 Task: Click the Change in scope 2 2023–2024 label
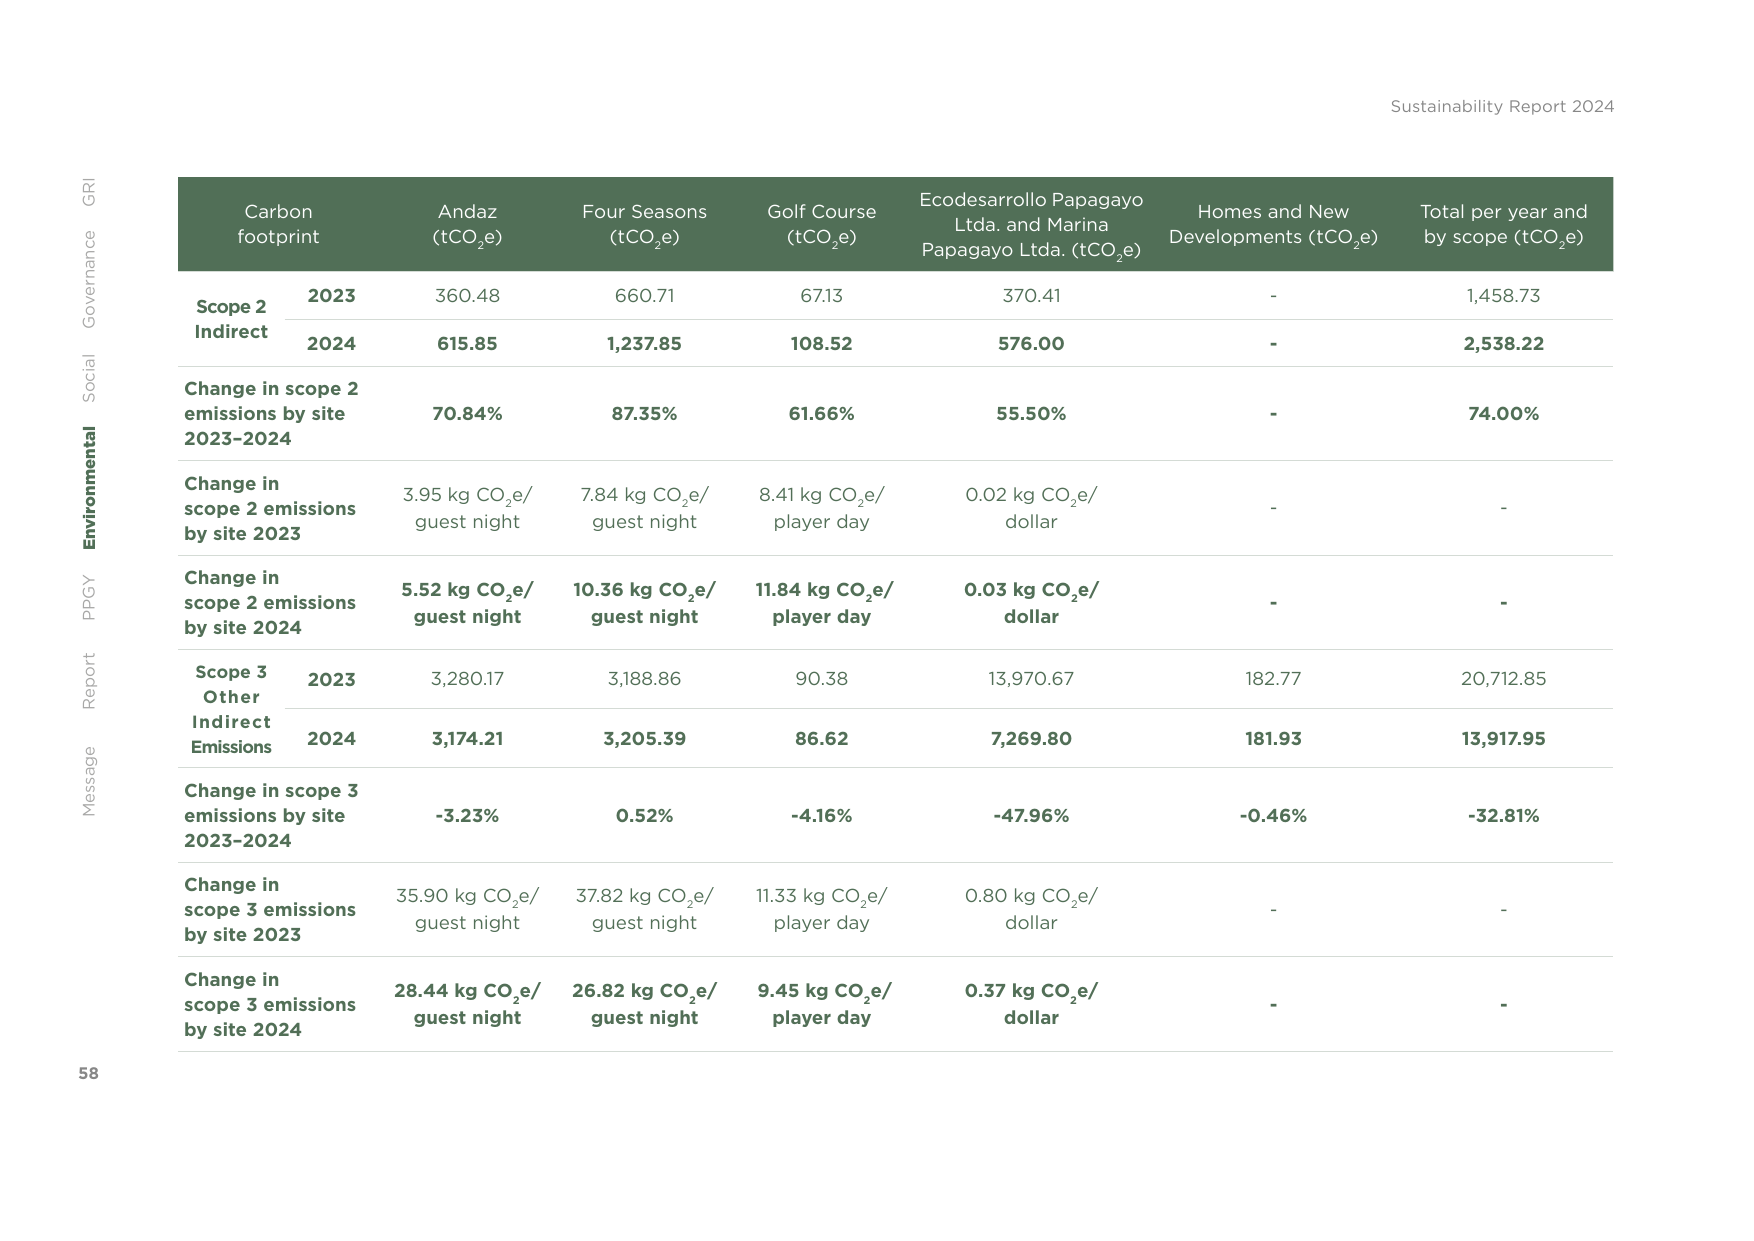point(271,414)
